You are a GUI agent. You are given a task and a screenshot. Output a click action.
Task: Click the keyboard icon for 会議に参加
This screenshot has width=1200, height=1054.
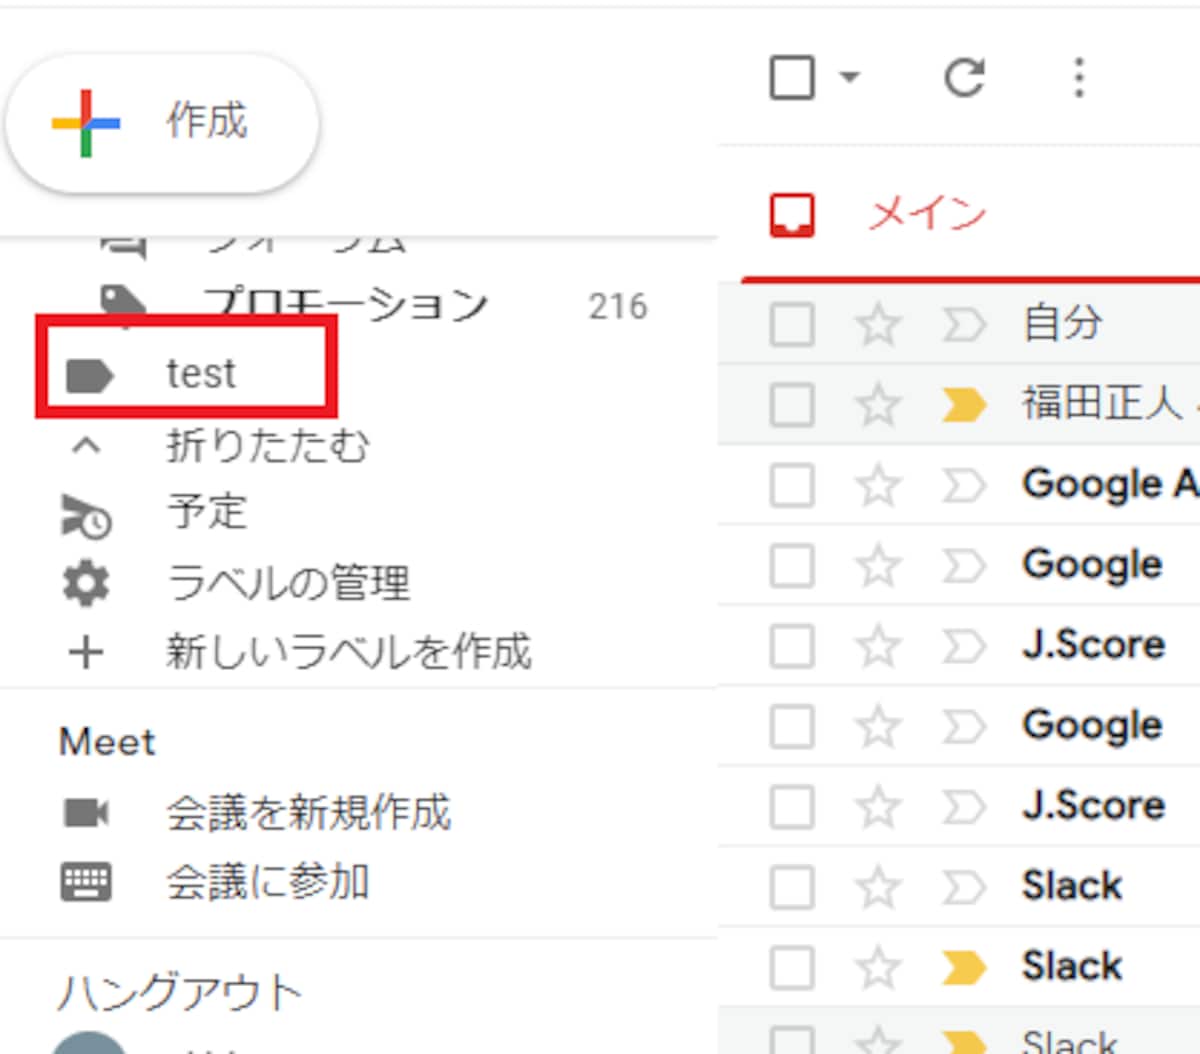(86, 882)
